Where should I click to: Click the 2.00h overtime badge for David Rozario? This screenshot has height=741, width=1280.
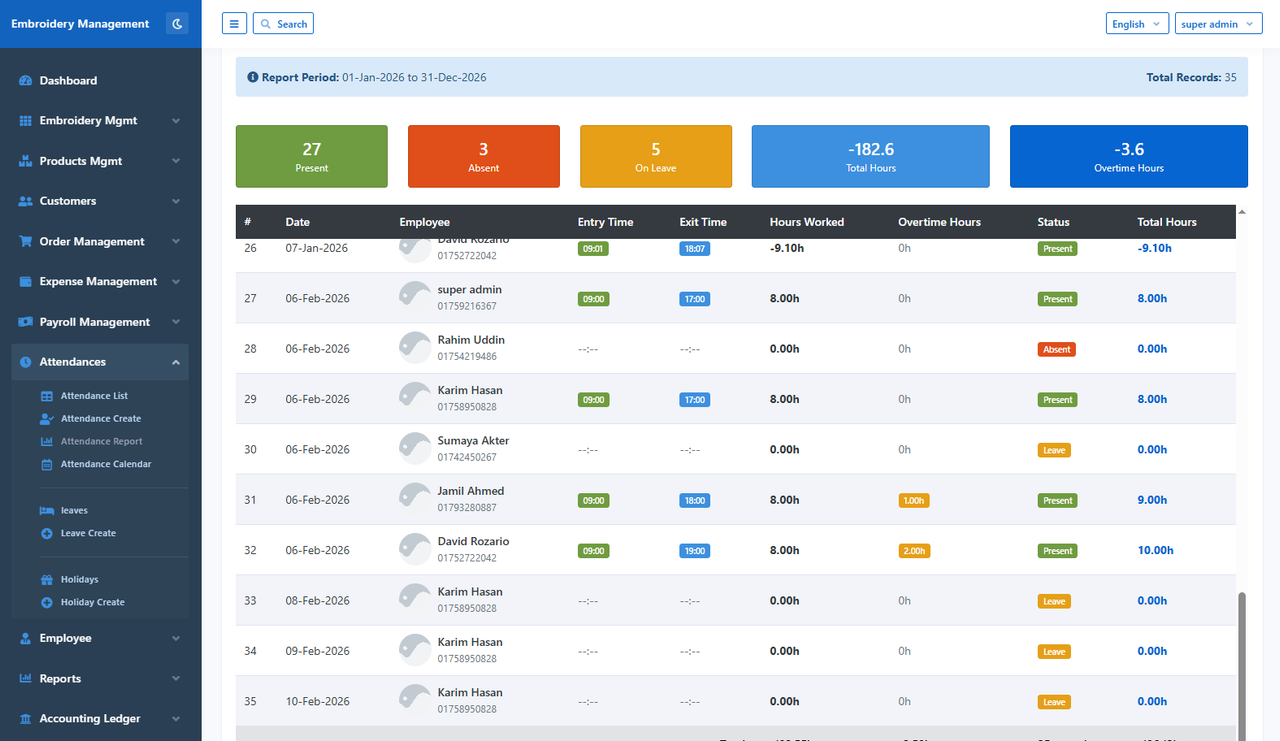[914, 551]
